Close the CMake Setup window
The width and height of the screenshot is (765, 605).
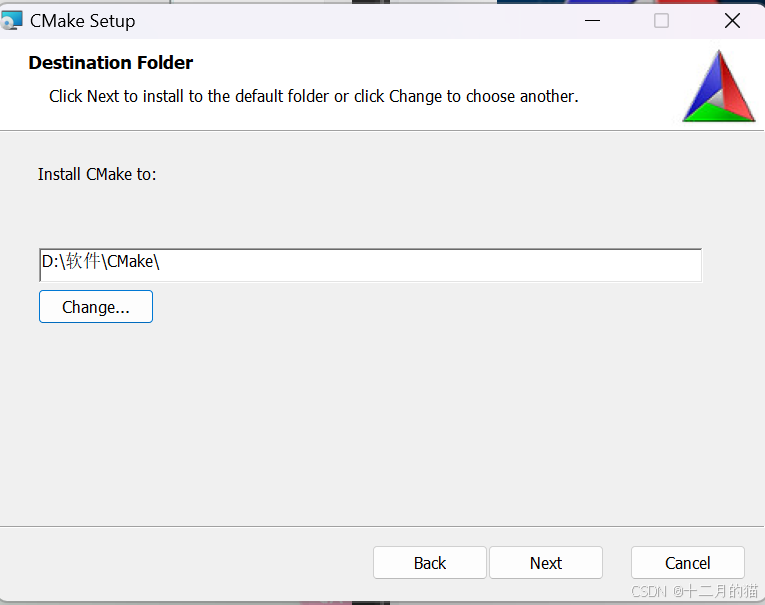click(732, 20)
